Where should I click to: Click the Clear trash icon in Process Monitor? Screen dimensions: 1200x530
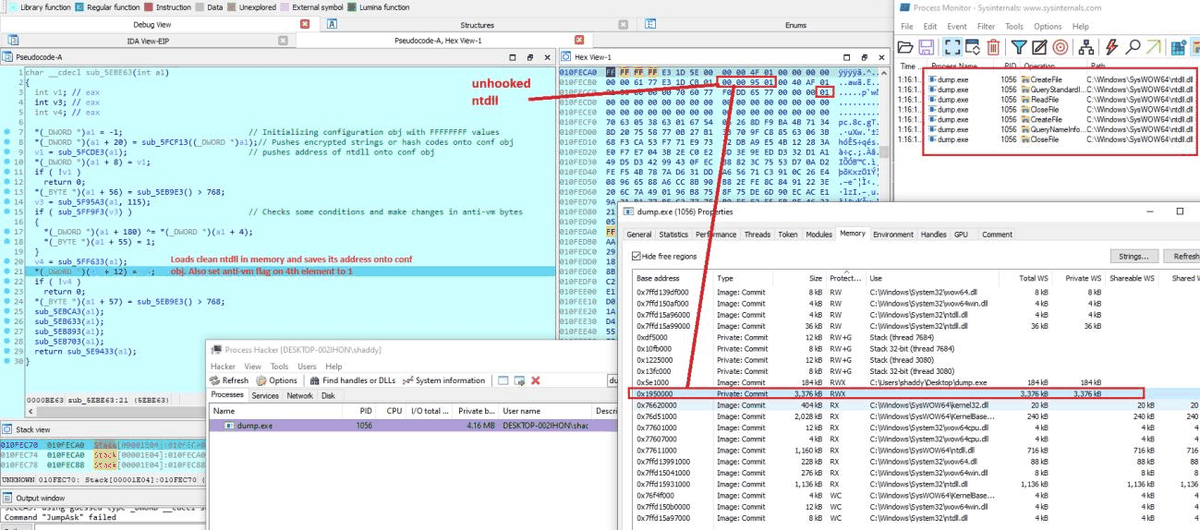[993, 47]
